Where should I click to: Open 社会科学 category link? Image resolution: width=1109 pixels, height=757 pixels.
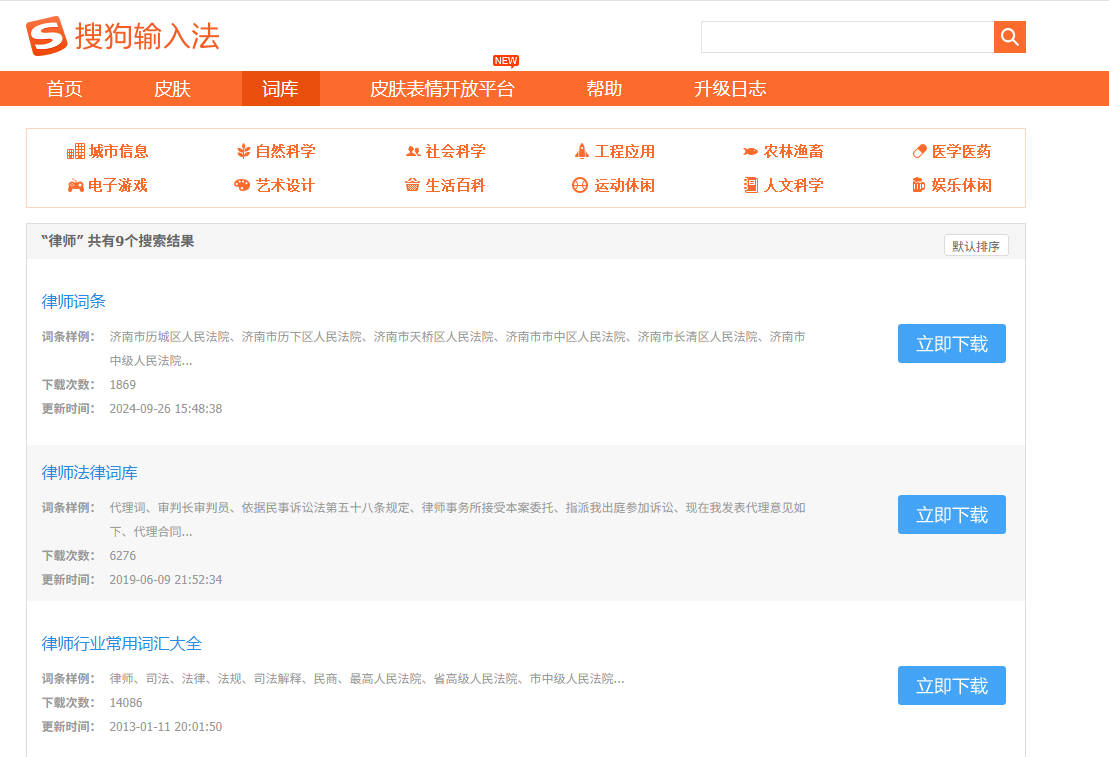pyautogui.click(x=455, y=151)
